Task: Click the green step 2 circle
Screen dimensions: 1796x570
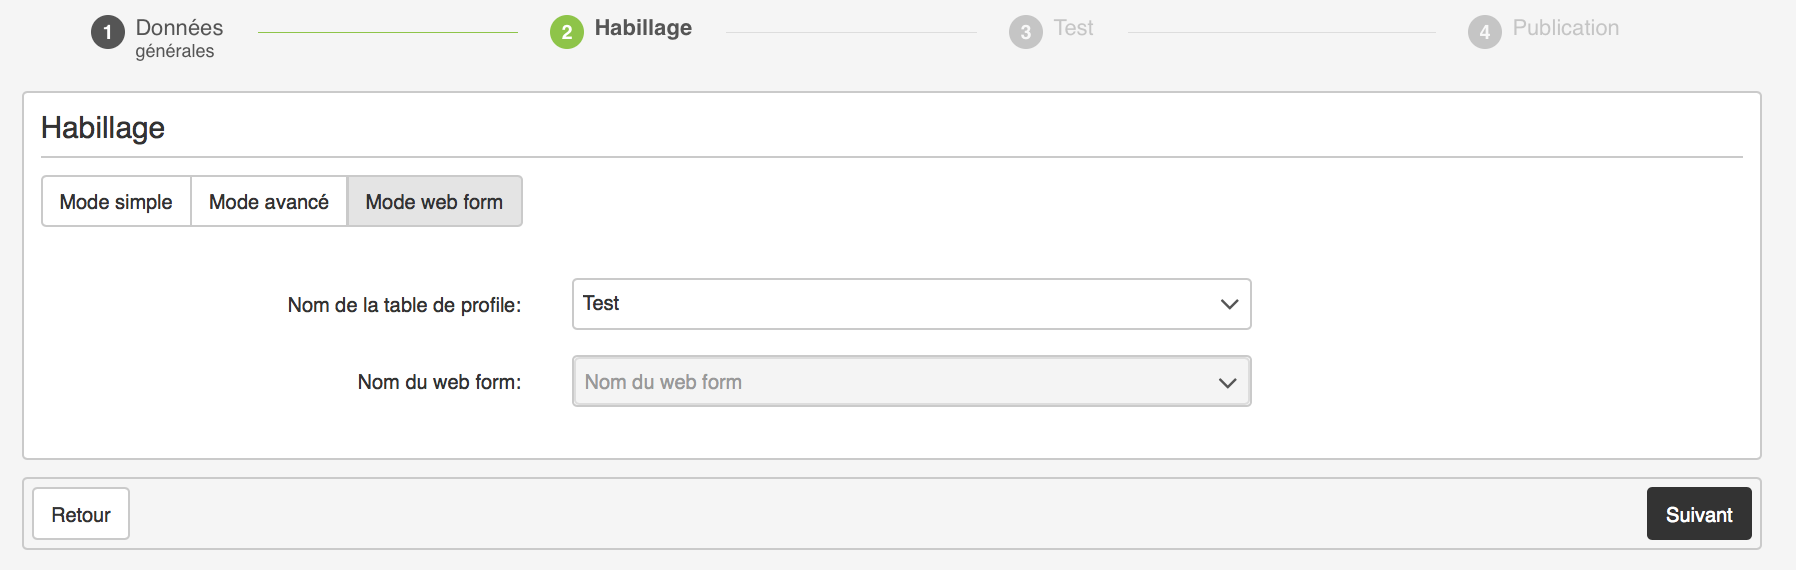Action: 567,32
